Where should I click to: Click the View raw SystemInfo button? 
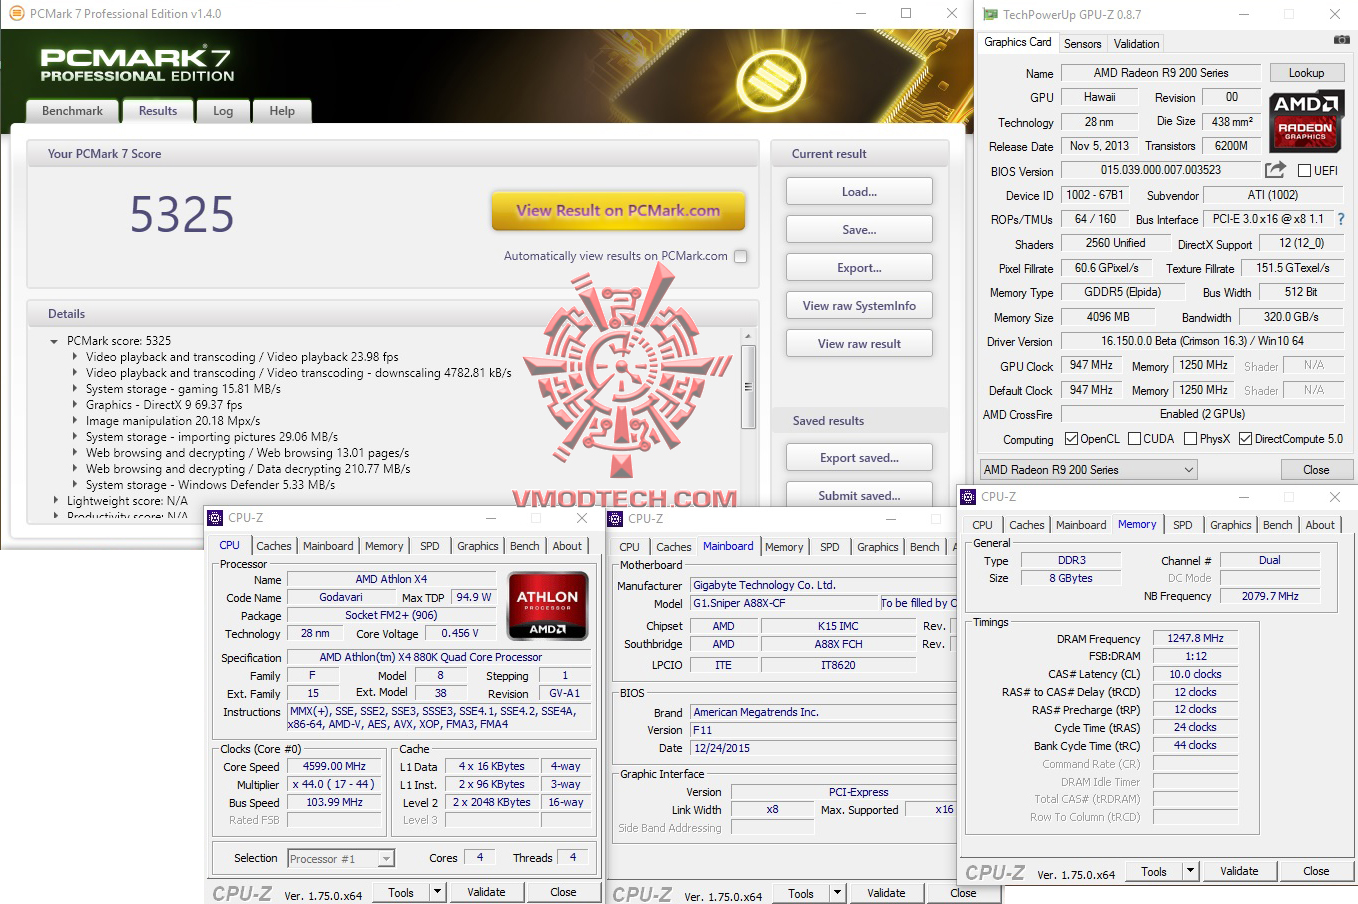(x=859, y=306)
